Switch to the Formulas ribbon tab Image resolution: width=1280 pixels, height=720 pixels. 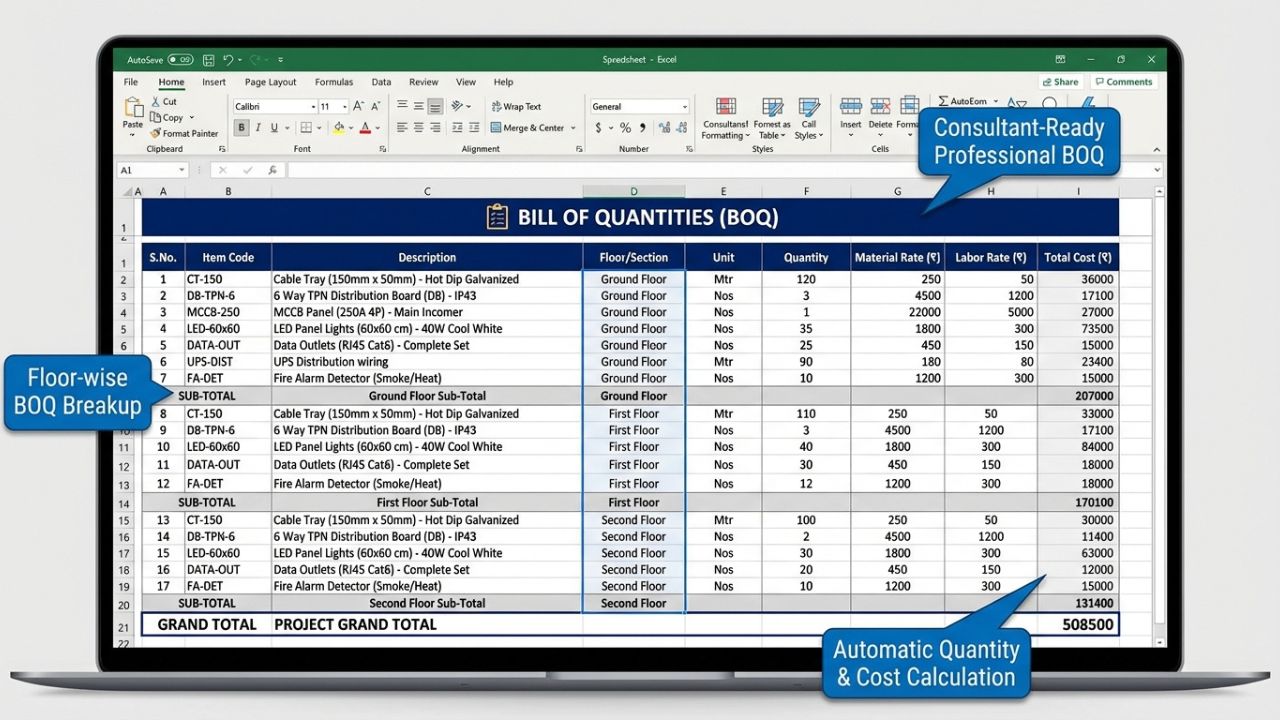coord(334,82)
